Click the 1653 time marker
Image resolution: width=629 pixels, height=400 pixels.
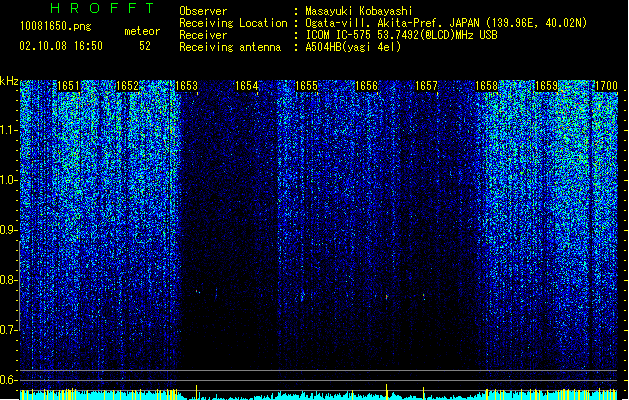coord(187,86)
